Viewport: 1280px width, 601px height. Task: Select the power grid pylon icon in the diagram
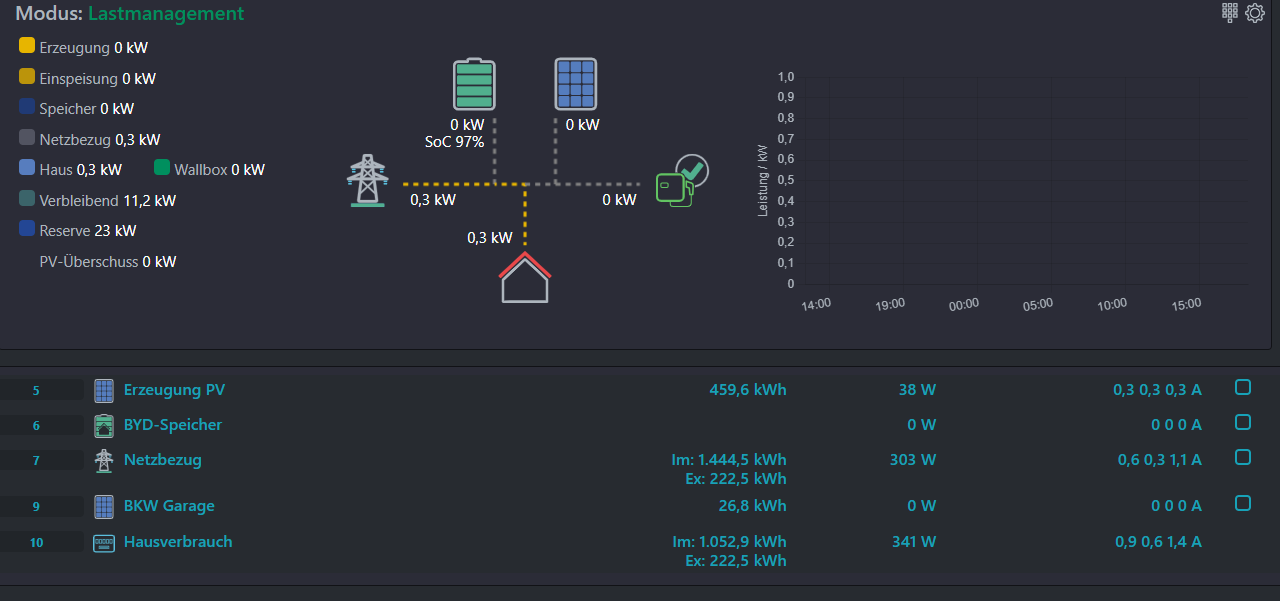coord(366,181)
